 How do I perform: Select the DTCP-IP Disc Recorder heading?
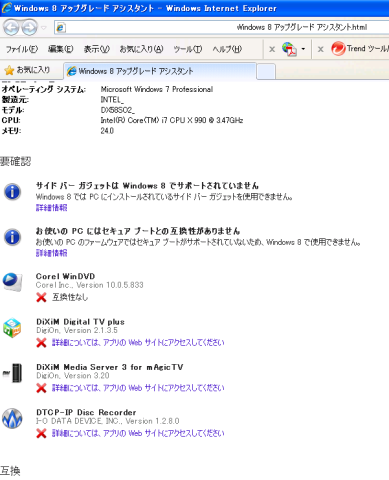[86, 412]
